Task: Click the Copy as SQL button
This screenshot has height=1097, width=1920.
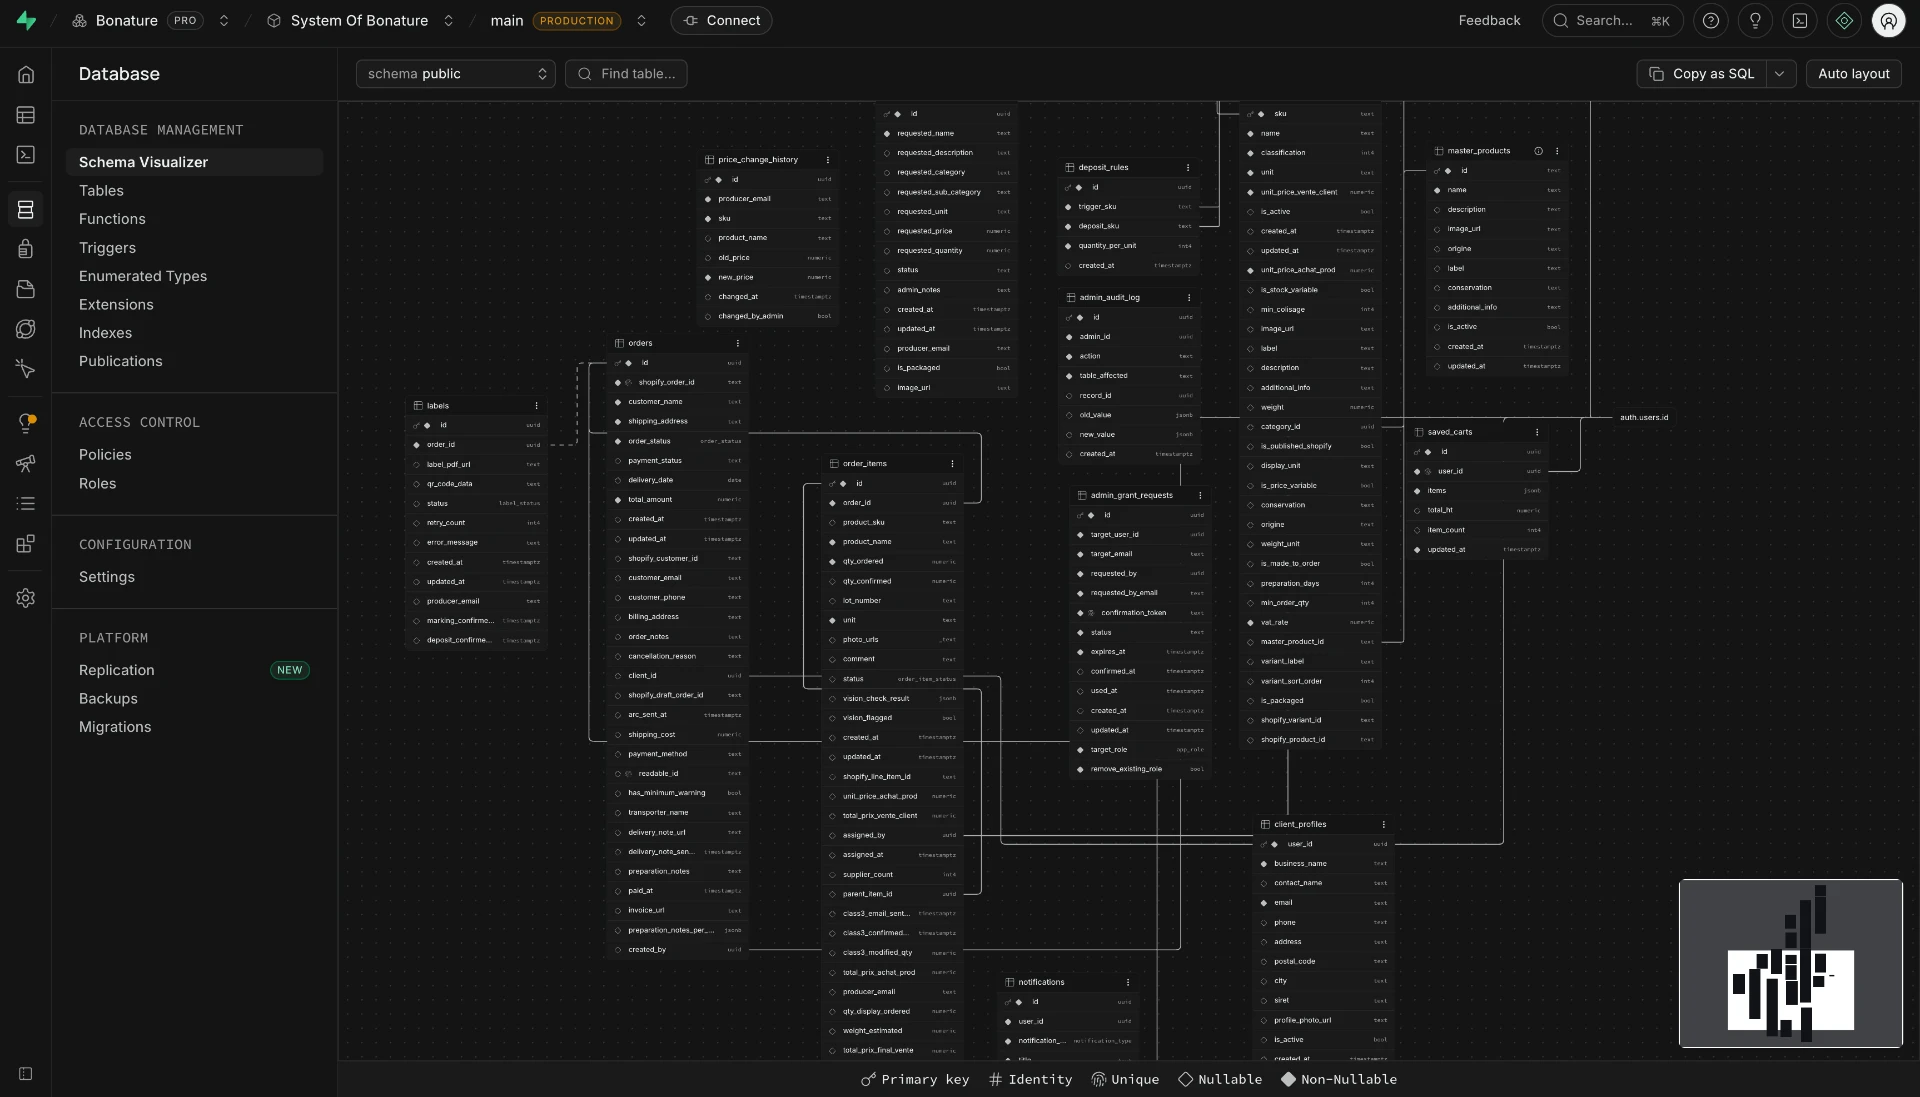Action: [1701, 74]
